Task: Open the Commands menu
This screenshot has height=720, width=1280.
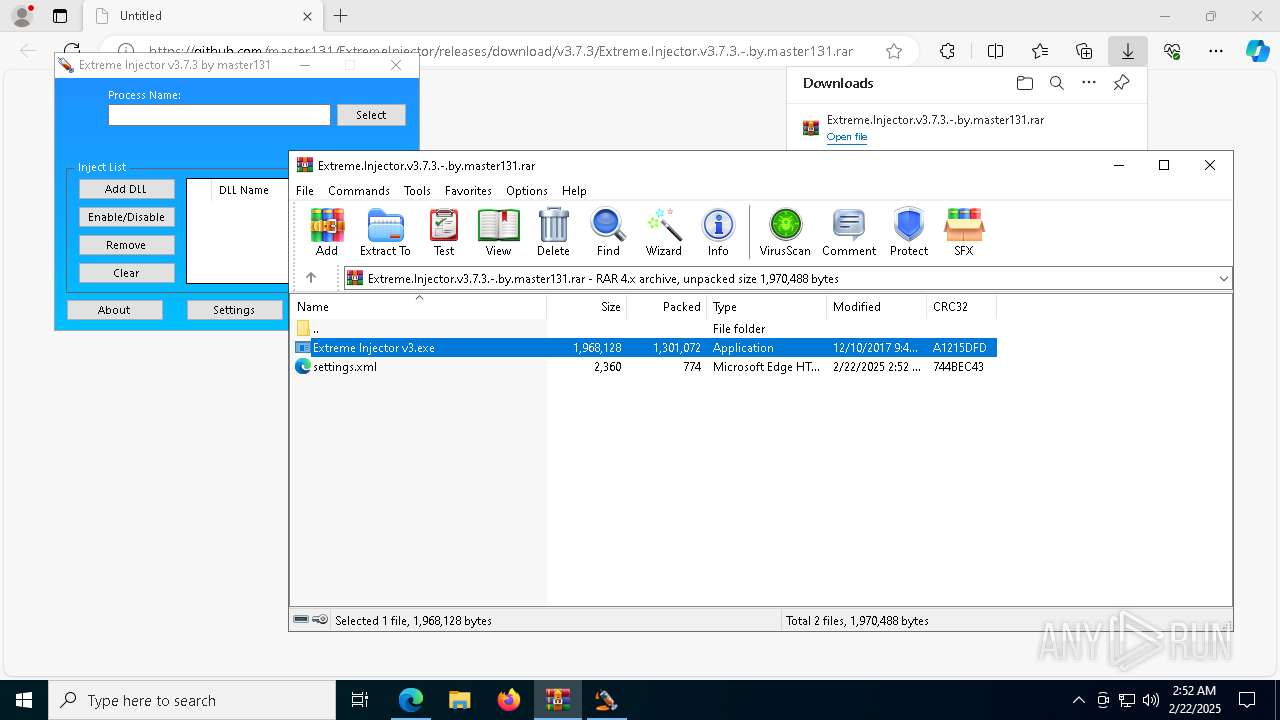Action: [359, 190]
